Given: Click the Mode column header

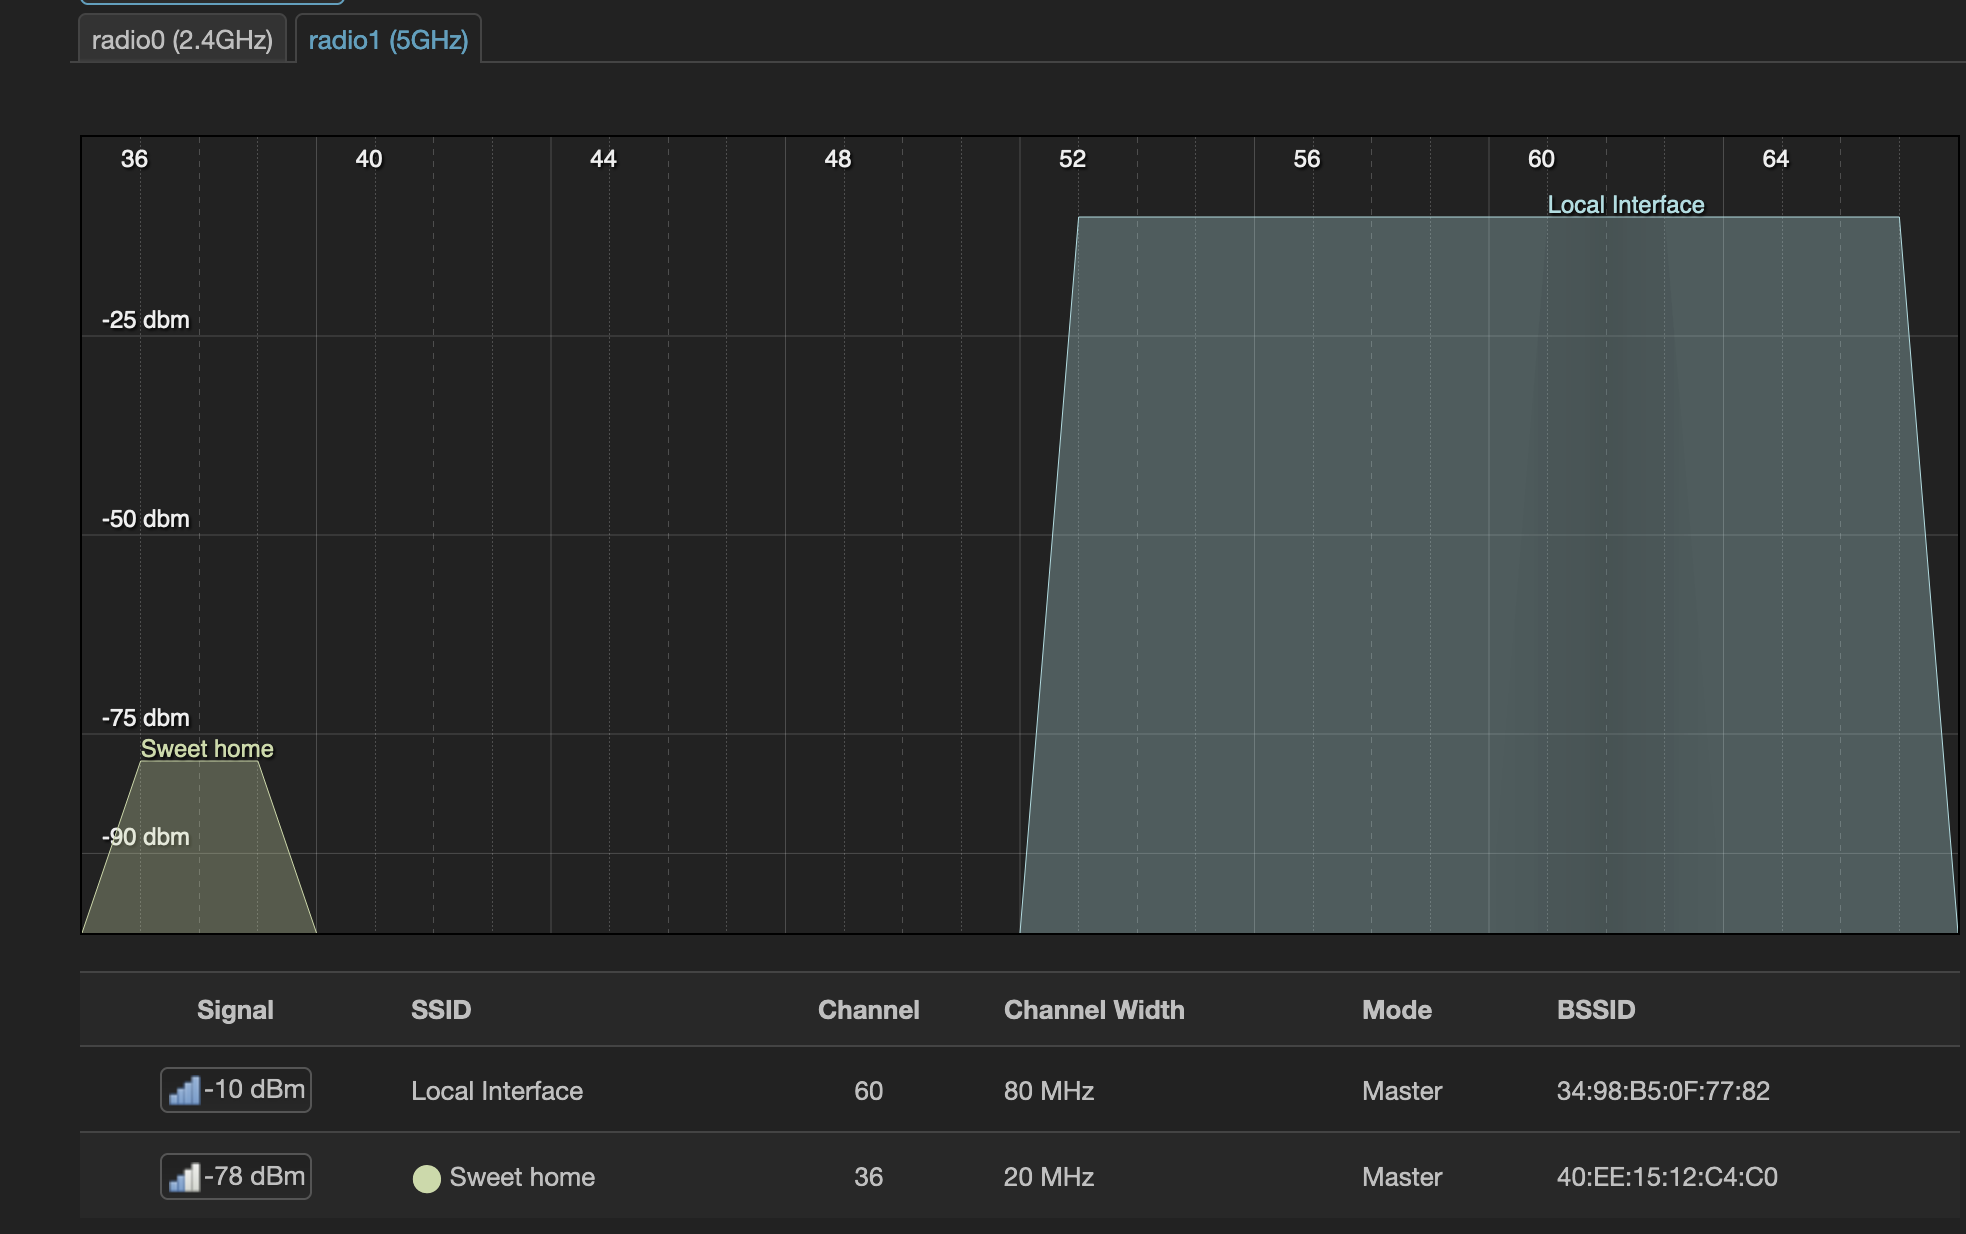Looking at the screenshot, I should 1397,1010.
